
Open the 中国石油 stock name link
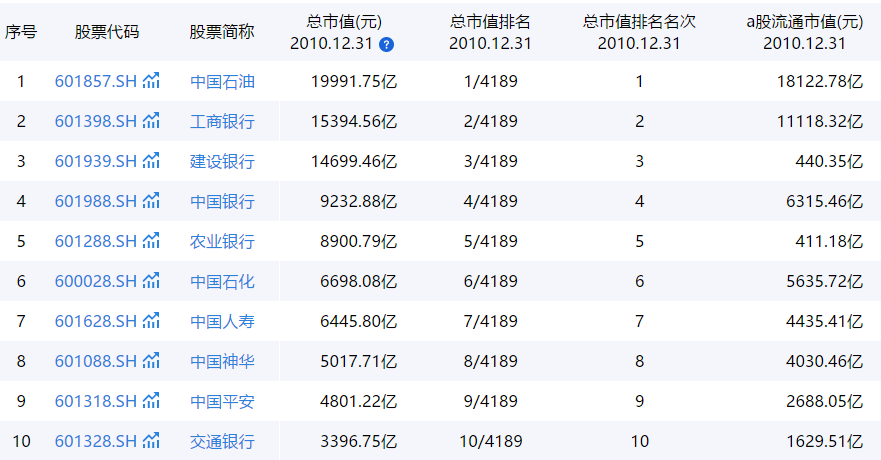[222, 81]
